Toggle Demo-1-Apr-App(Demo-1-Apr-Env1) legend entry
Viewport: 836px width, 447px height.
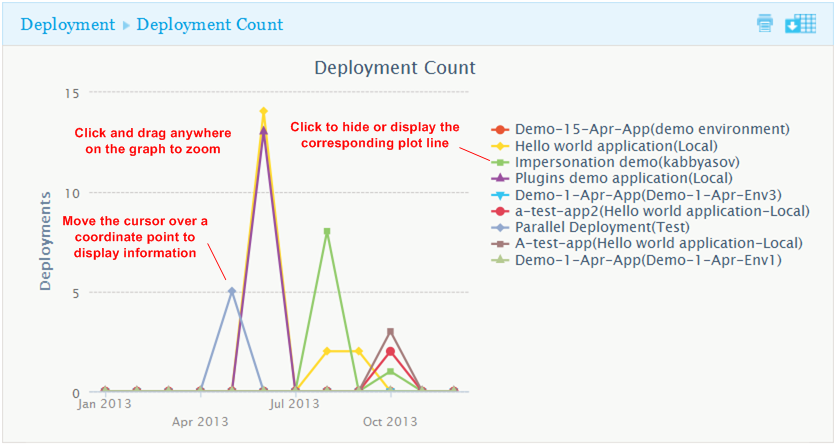click(637, 260)
